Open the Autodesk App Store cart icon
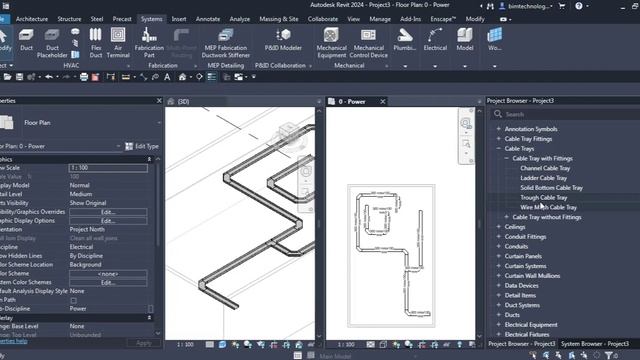The width and height of the screenshot is (640, 360). (x=562, y=6)
